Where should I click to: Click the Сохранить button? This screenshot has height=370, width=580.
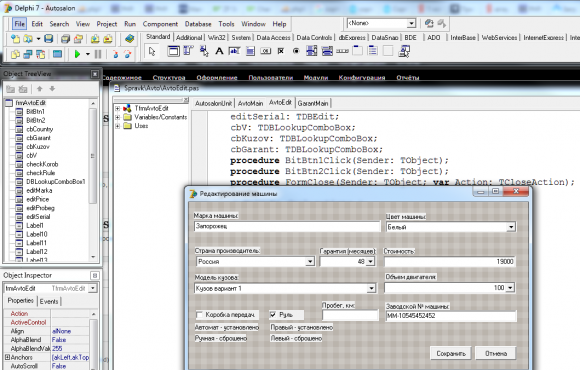tap(451, 353)
